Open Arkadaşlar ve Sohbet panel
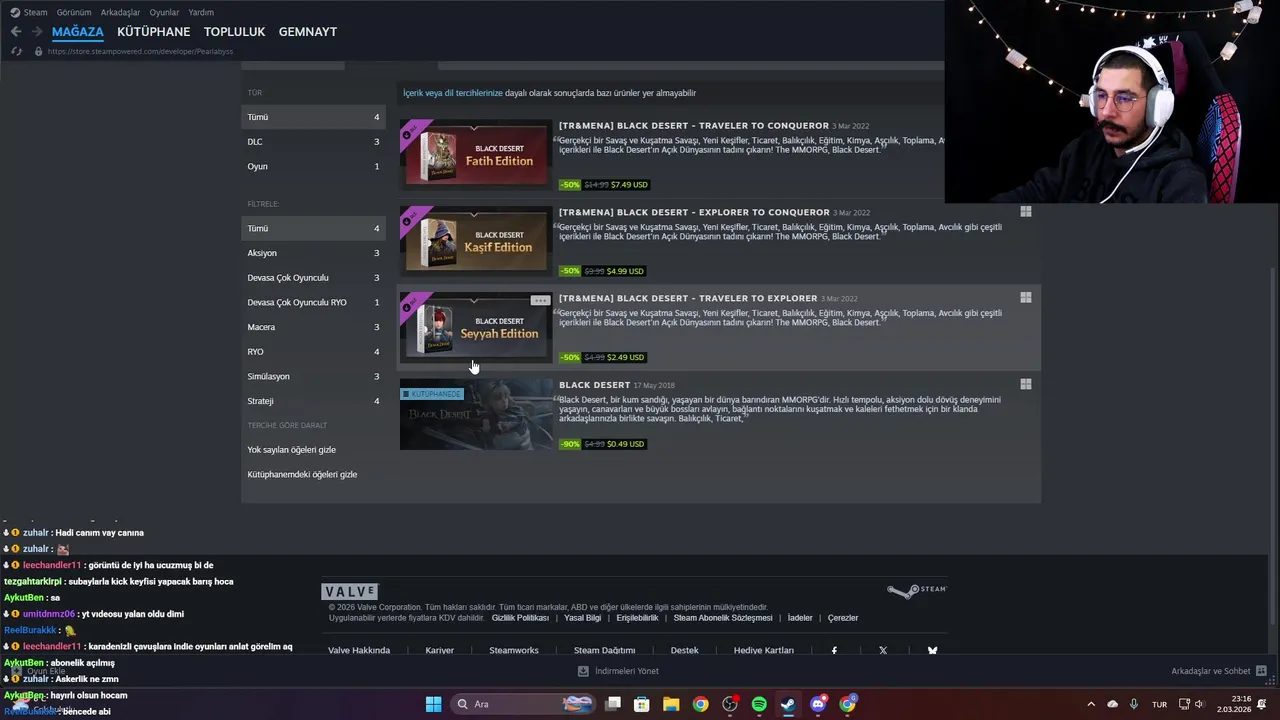Screen dimensions: 1280x720 (1218, 671)
